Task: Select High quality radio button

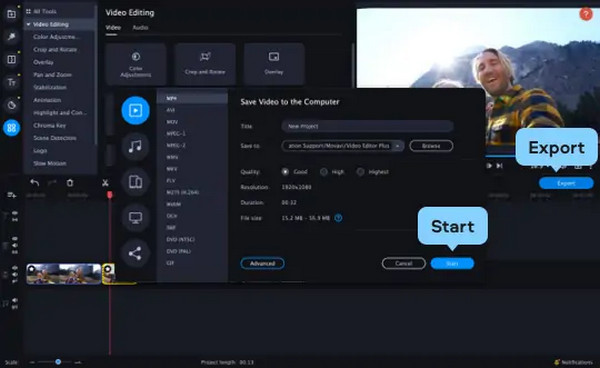Action: coord(324,172)
